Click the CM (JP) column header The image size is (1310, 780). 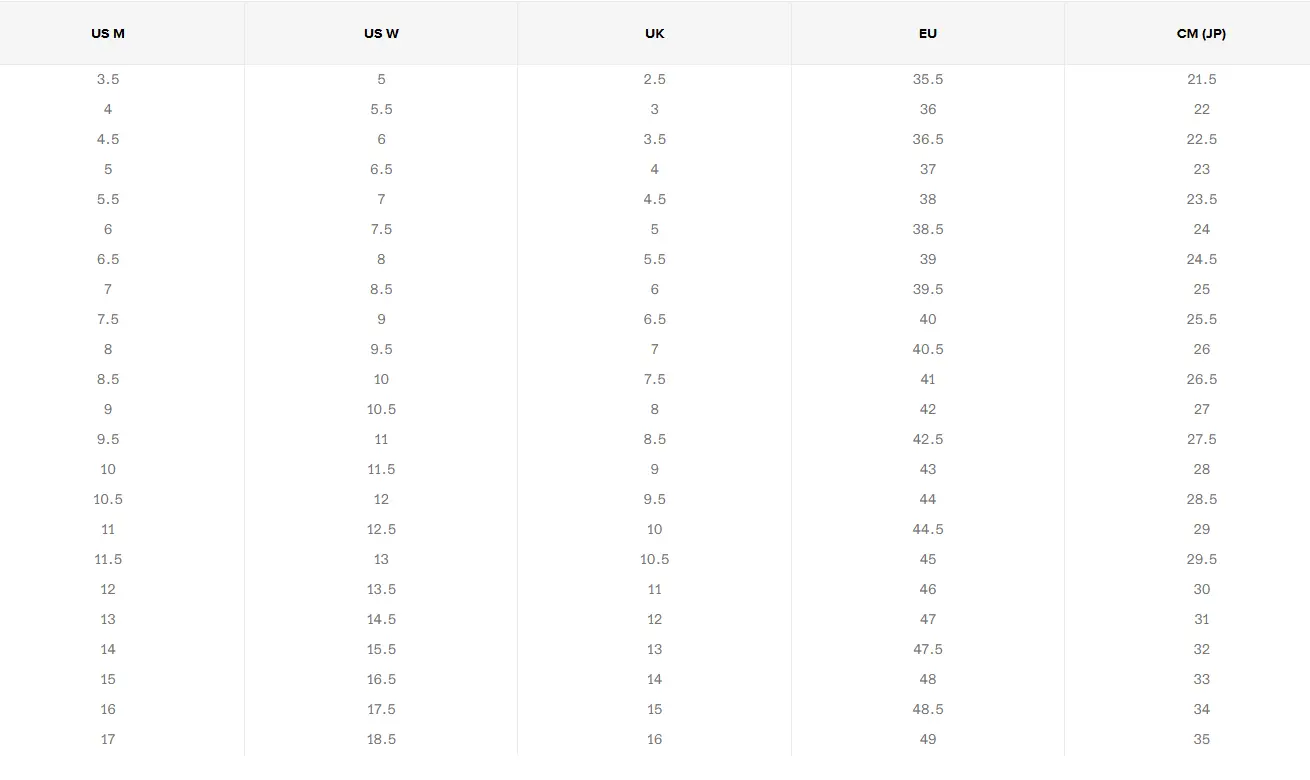click(1201, 33)
